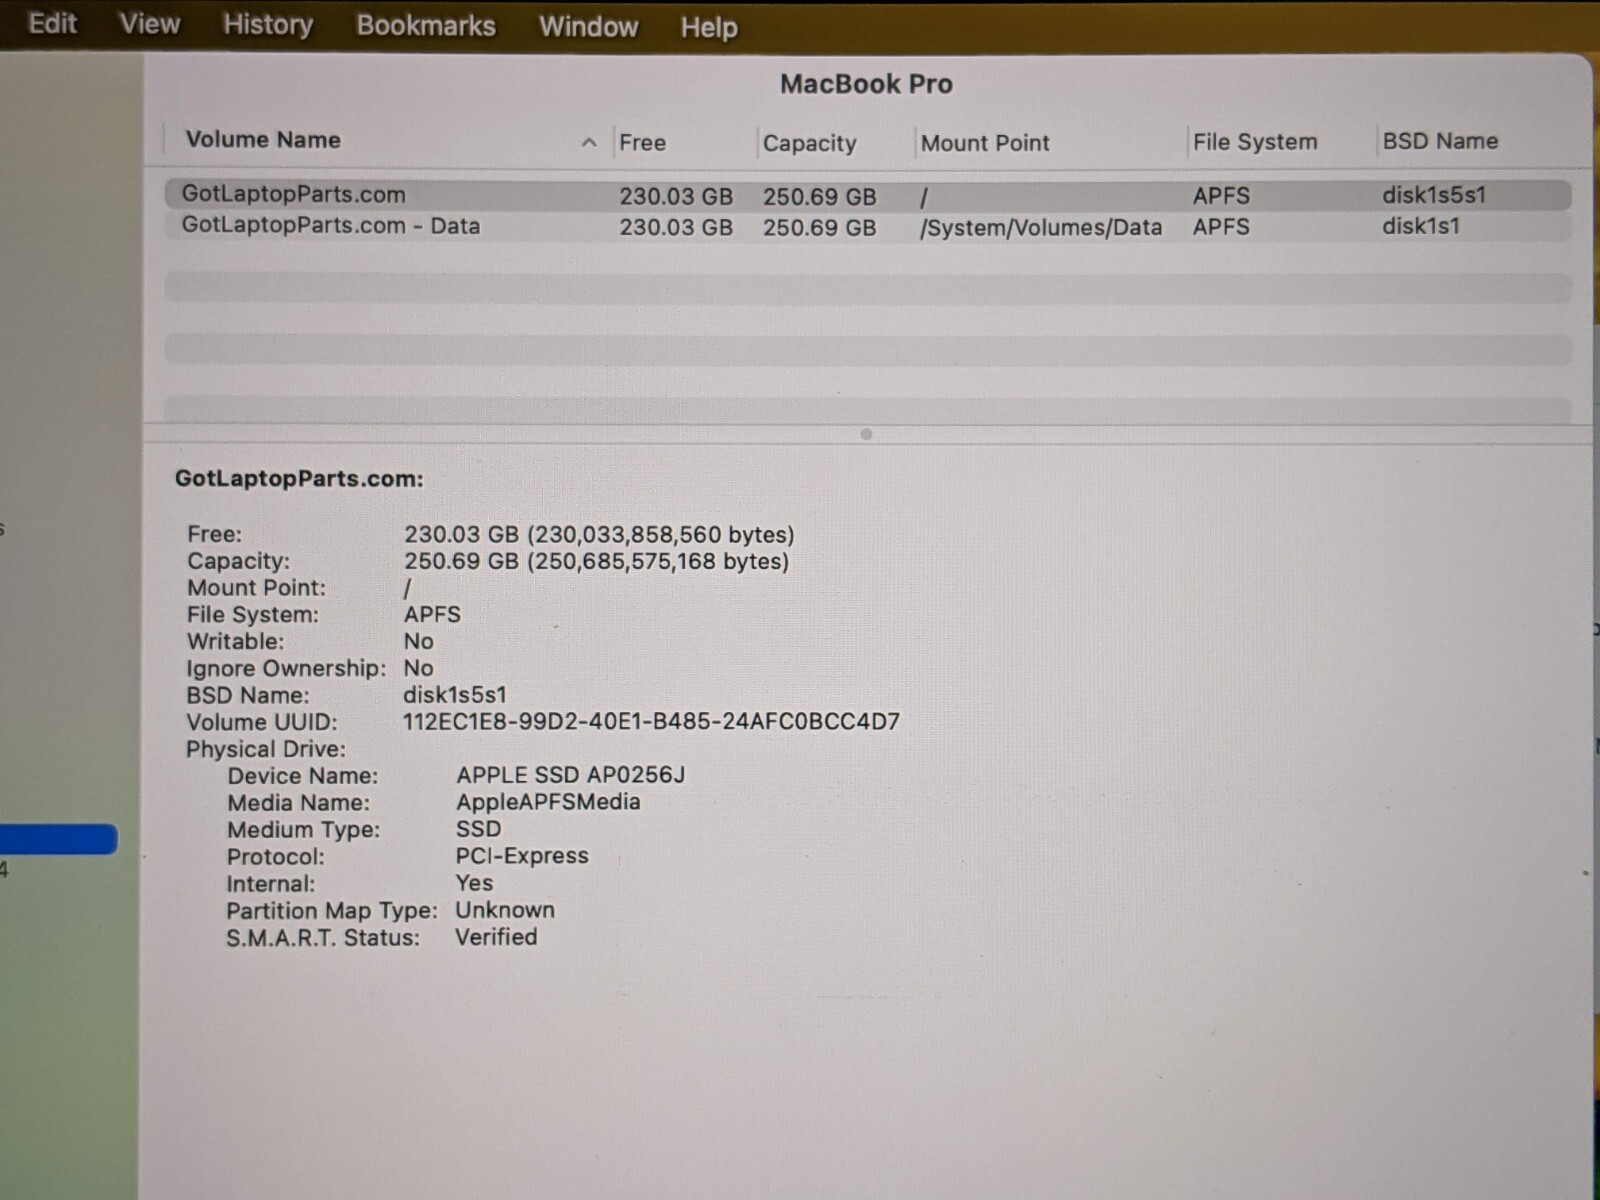Sort by Free column header
The image size is (1600, 1200).
(642, 143)
